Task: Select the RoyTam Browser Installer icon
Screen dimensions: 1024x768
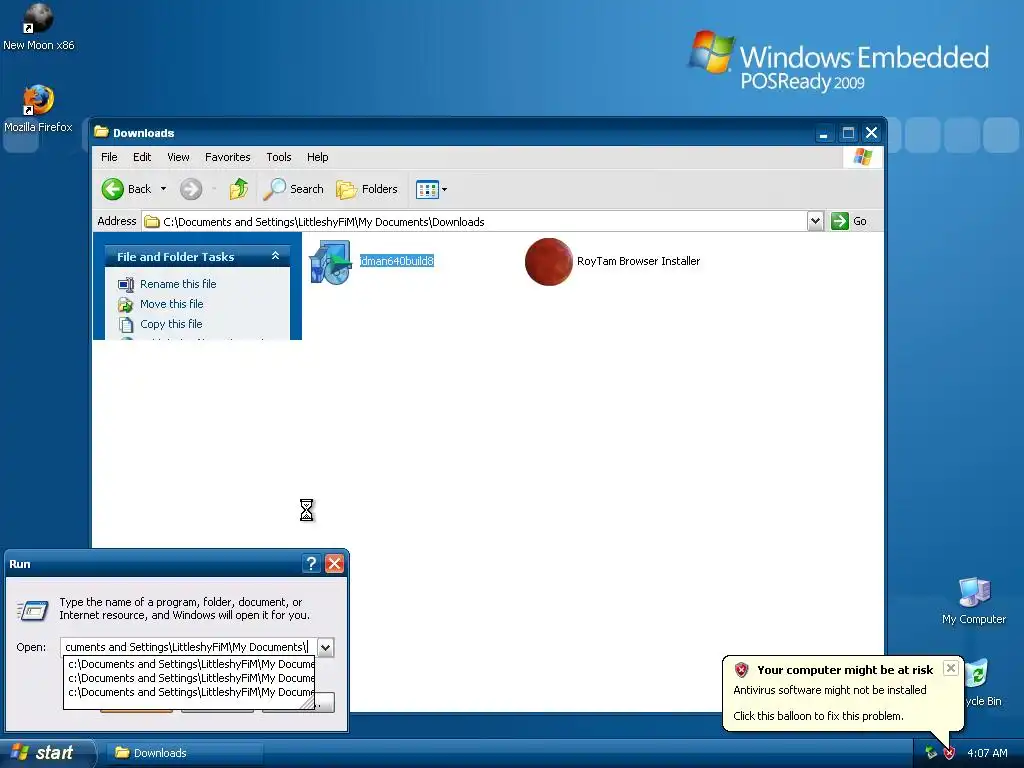Action: 549,262
